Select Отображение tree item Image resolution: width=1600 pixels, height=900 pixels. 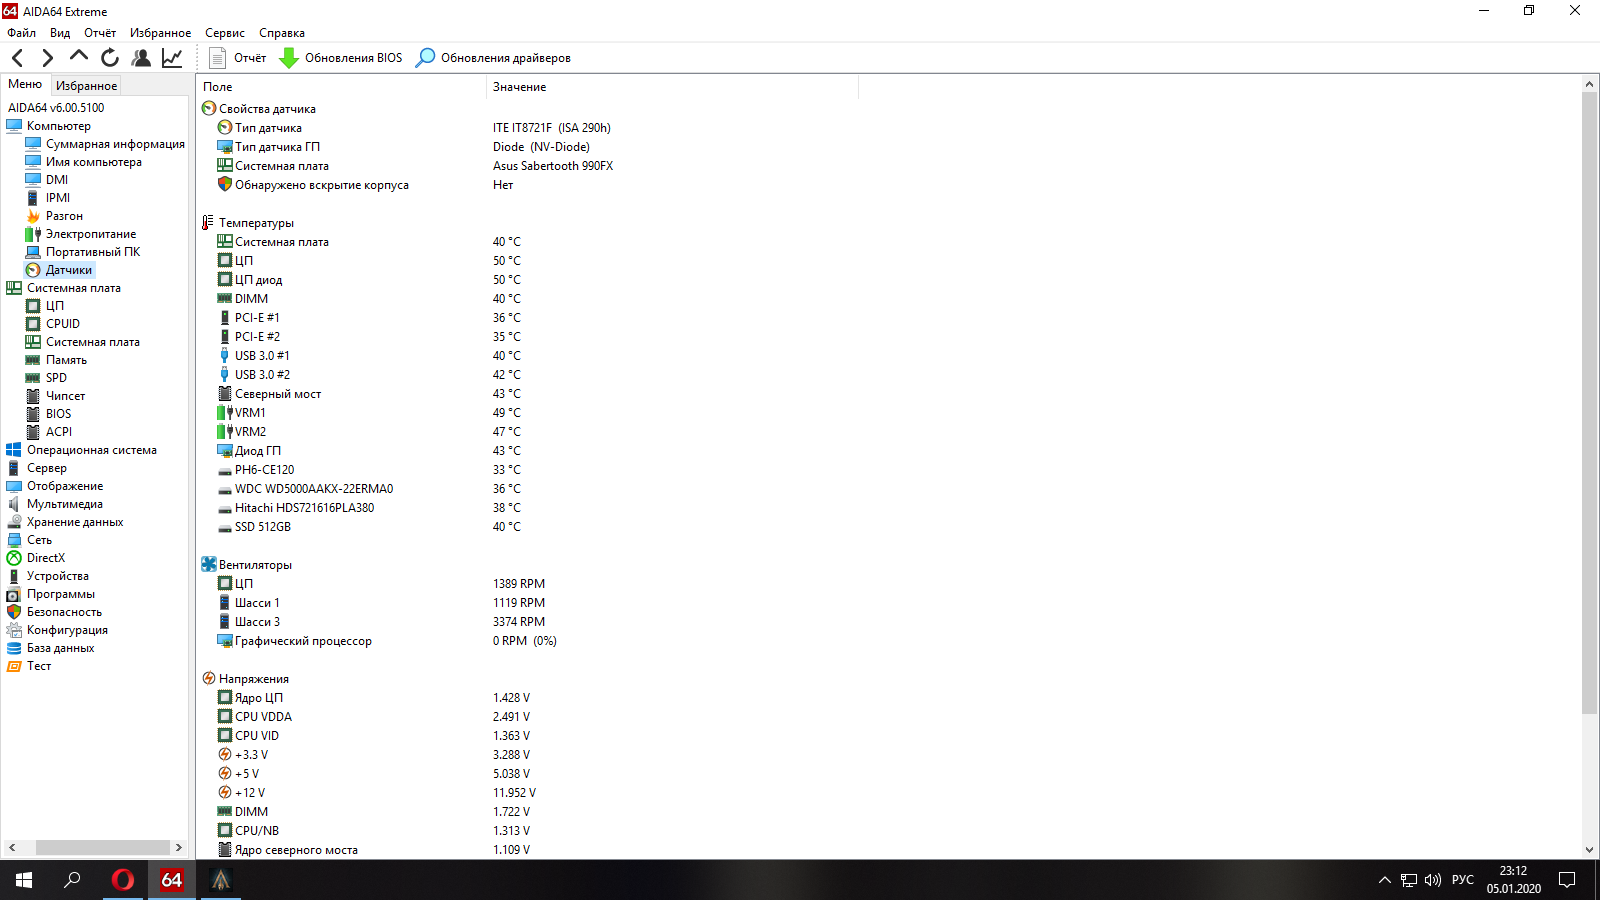pyautogui.click(x=64, y=486)
